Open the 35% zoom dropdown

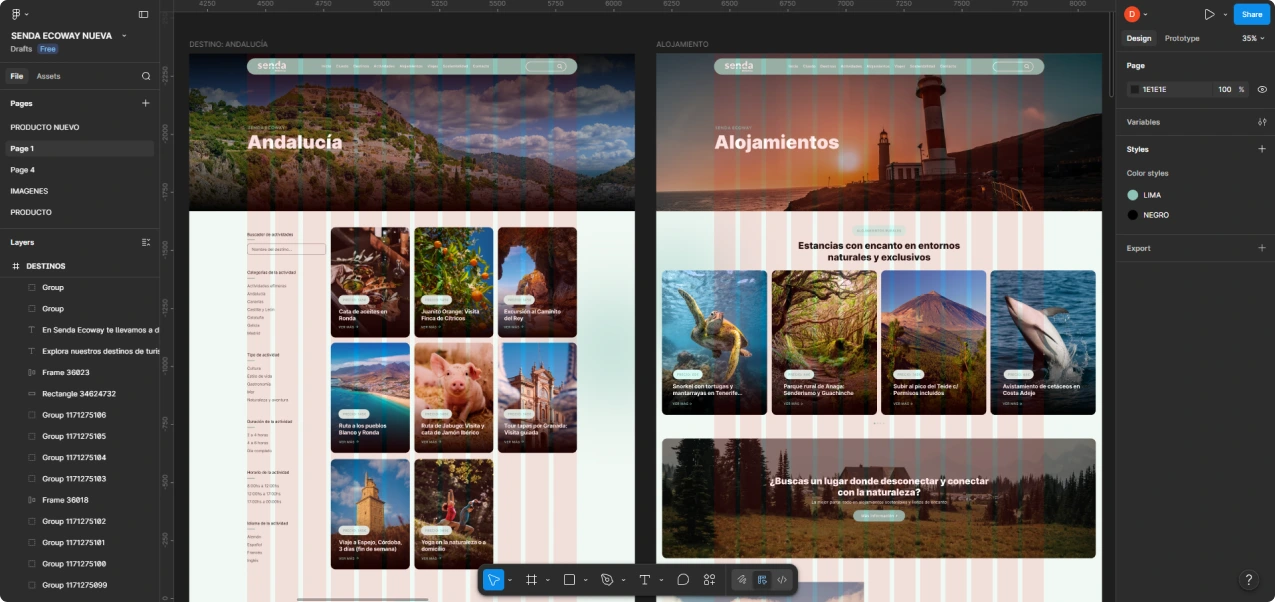[x=1253, y=38]
